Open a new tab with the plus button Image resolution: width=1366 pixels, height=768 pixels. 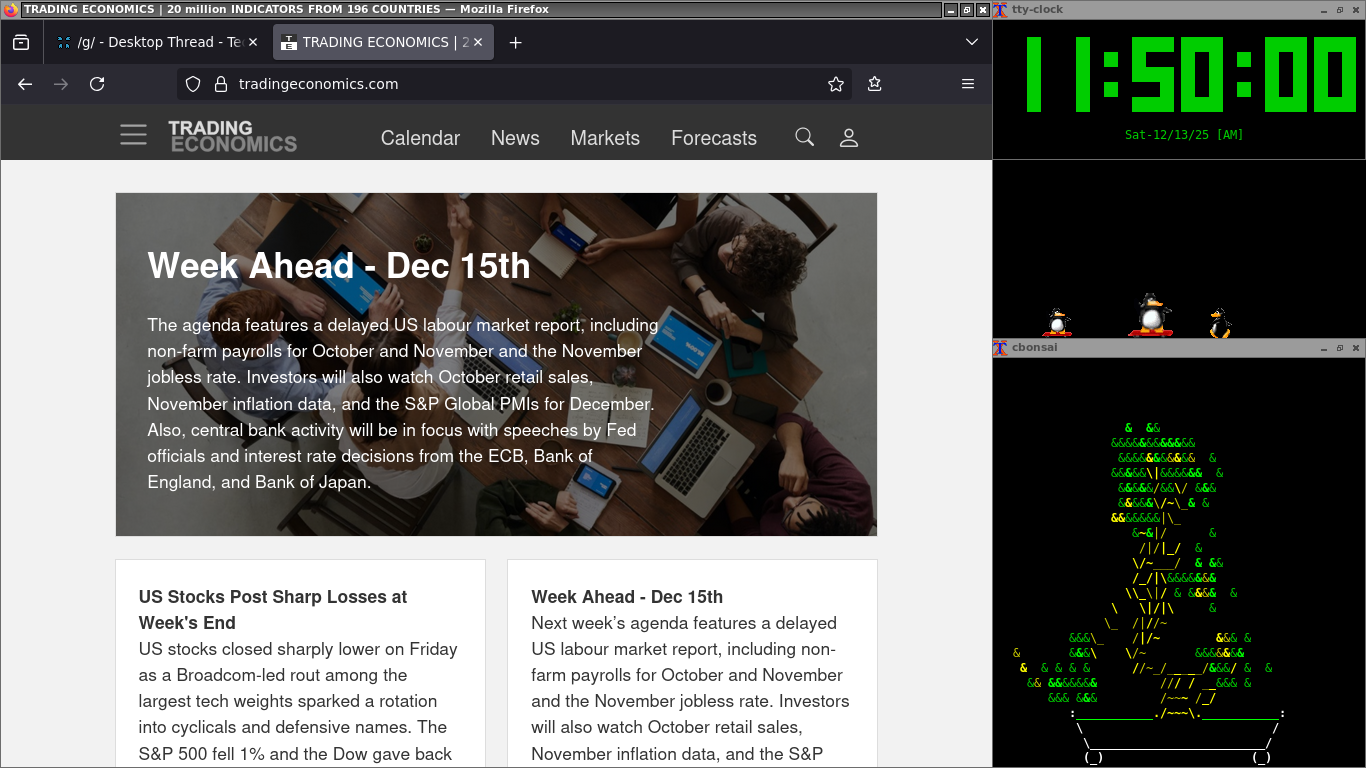(515, 42)
